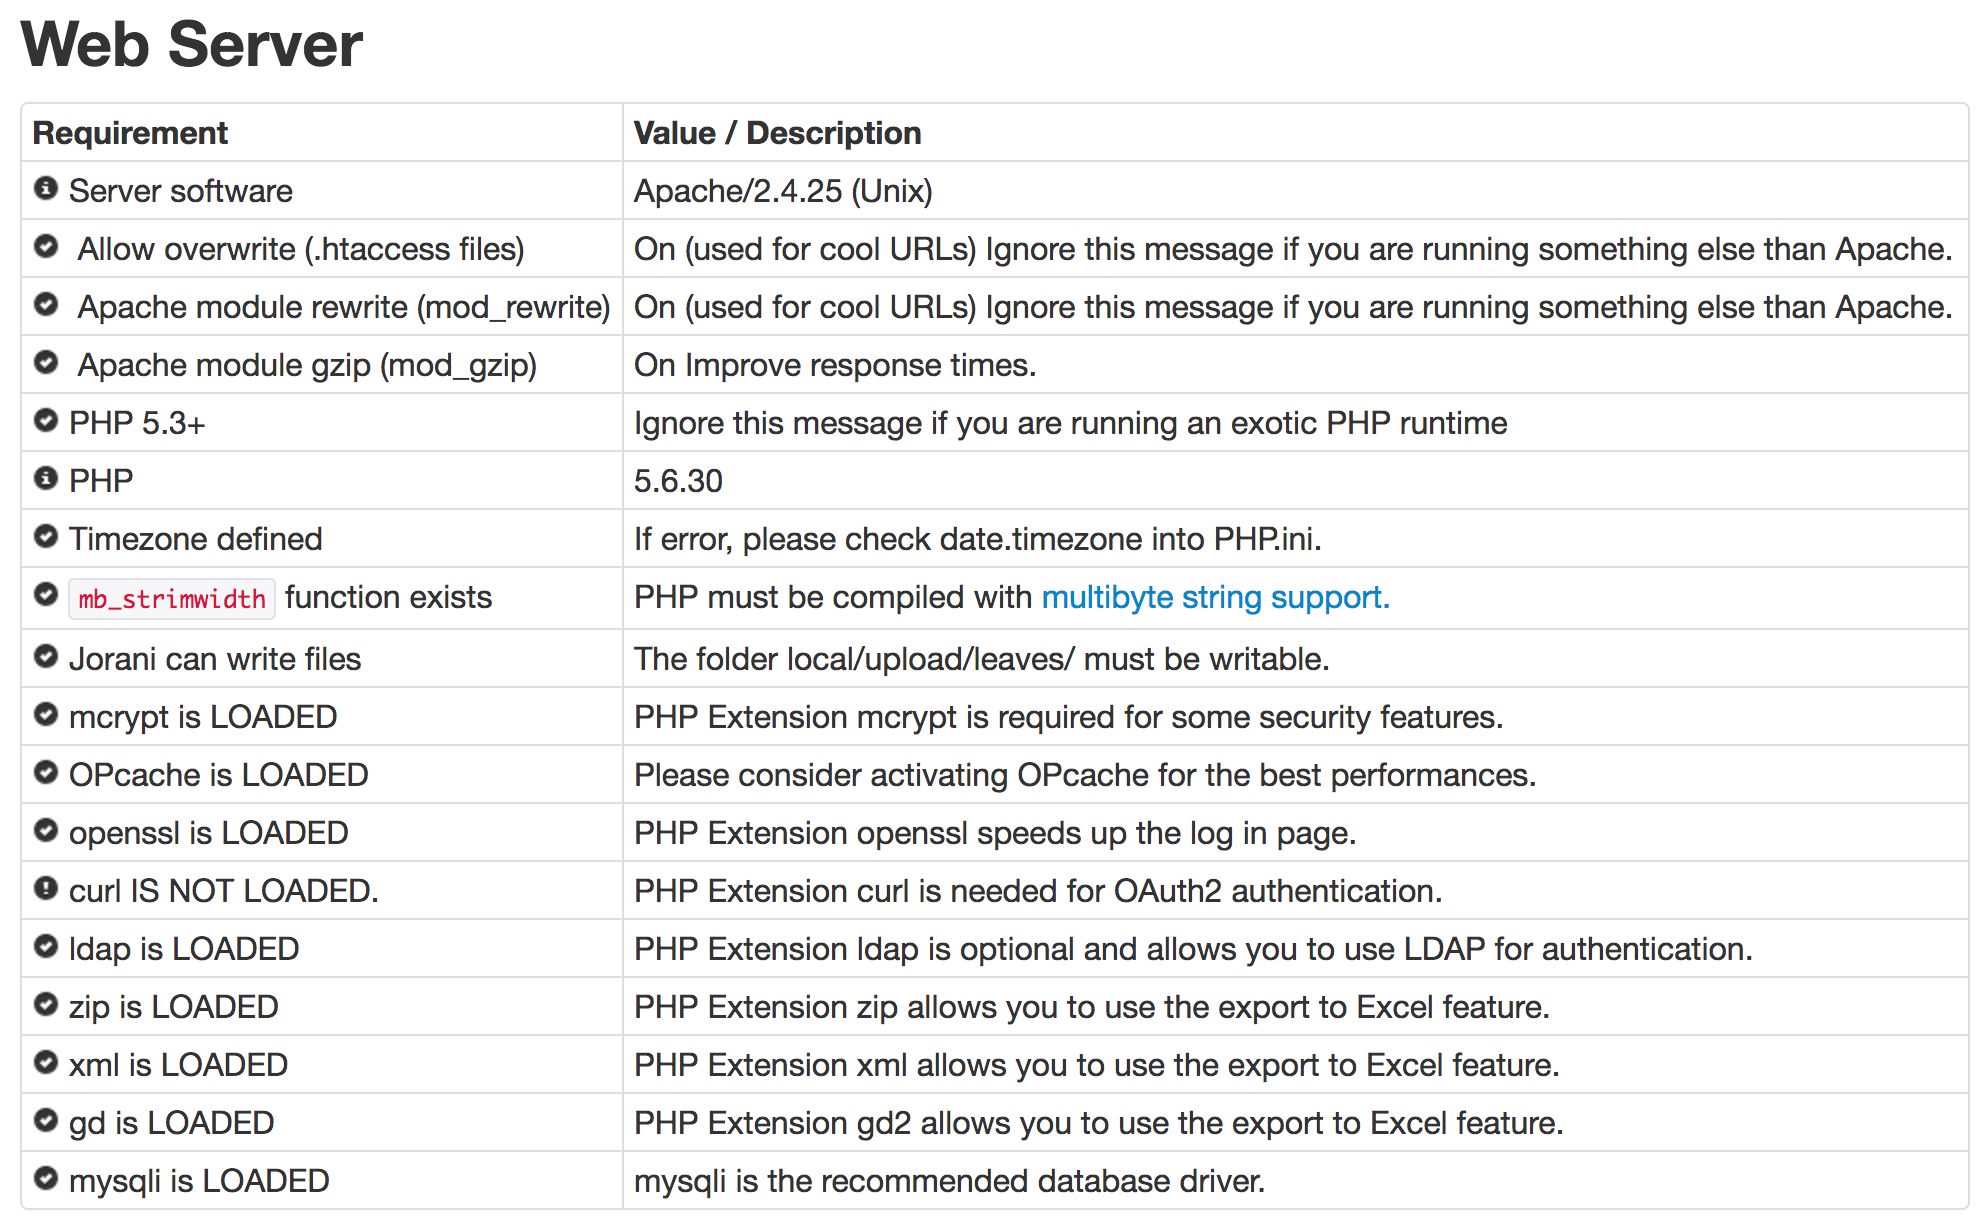Click the check icon beside Apache module rewrite
Screen dimensions: 1986x1230
click(46, 304)
